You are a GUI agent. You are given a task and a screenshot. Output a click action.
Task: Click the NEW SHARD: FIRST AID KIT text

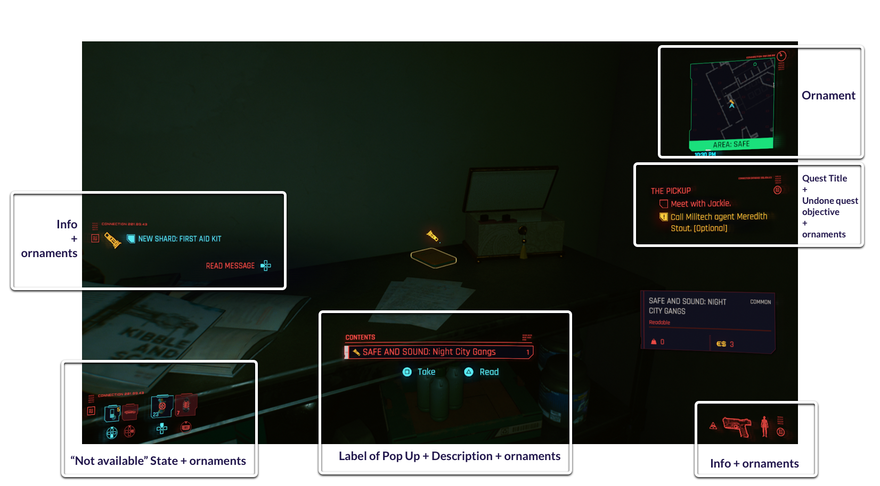coord(180,239)
